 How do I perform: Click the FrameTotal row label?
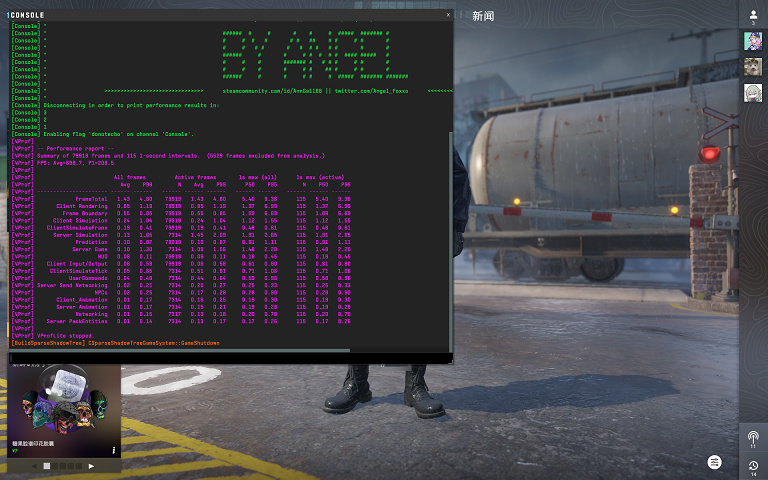91,199
